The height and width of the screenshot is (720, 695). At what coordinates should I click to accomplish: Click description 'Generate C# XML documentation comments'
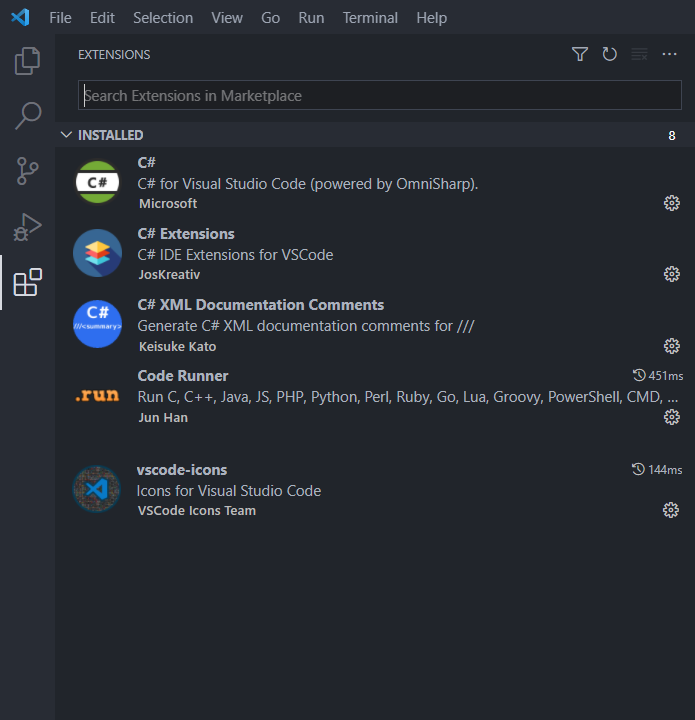point(306,326)
